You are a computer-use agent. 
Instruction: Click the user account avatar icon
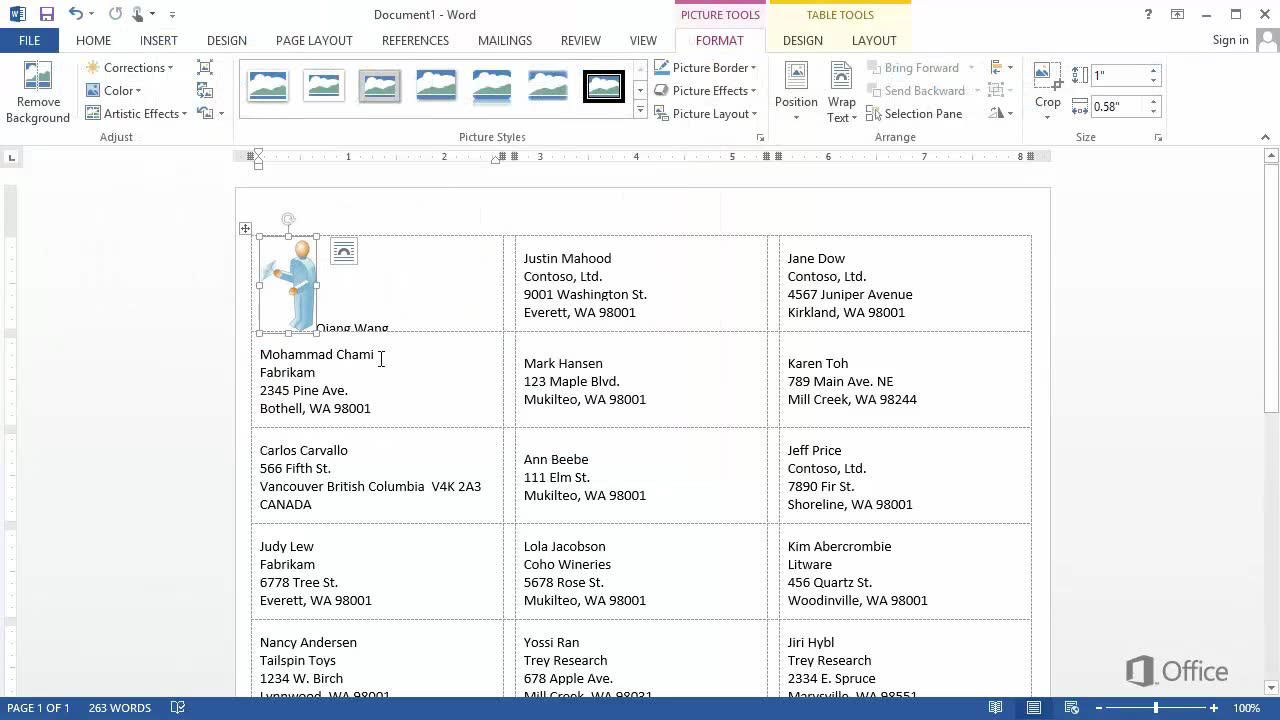1267,40
